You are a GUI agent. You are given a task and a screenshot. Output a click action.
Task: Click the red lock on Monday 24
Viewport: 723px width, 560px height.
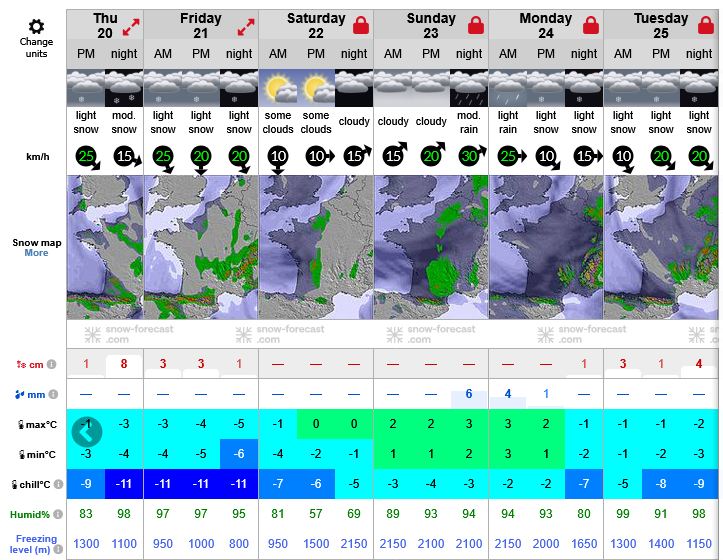tap(591, 26)
